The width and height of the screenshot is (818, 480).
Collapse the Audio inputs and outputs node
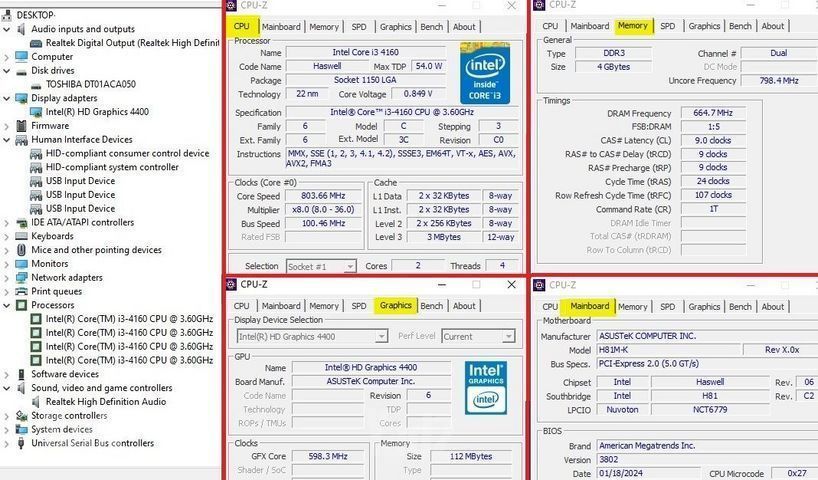point(7,29)
